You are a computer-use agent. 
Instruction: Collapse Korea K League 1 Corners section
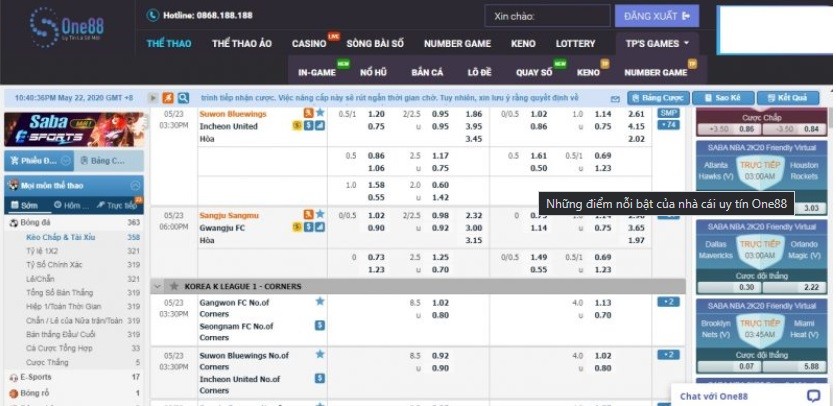157,286
